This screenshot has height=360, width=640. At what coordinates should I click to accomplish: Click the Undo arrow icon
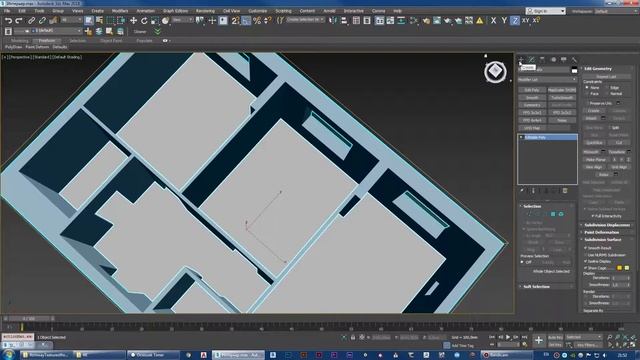pyautogui.click(x=8, y=20)
